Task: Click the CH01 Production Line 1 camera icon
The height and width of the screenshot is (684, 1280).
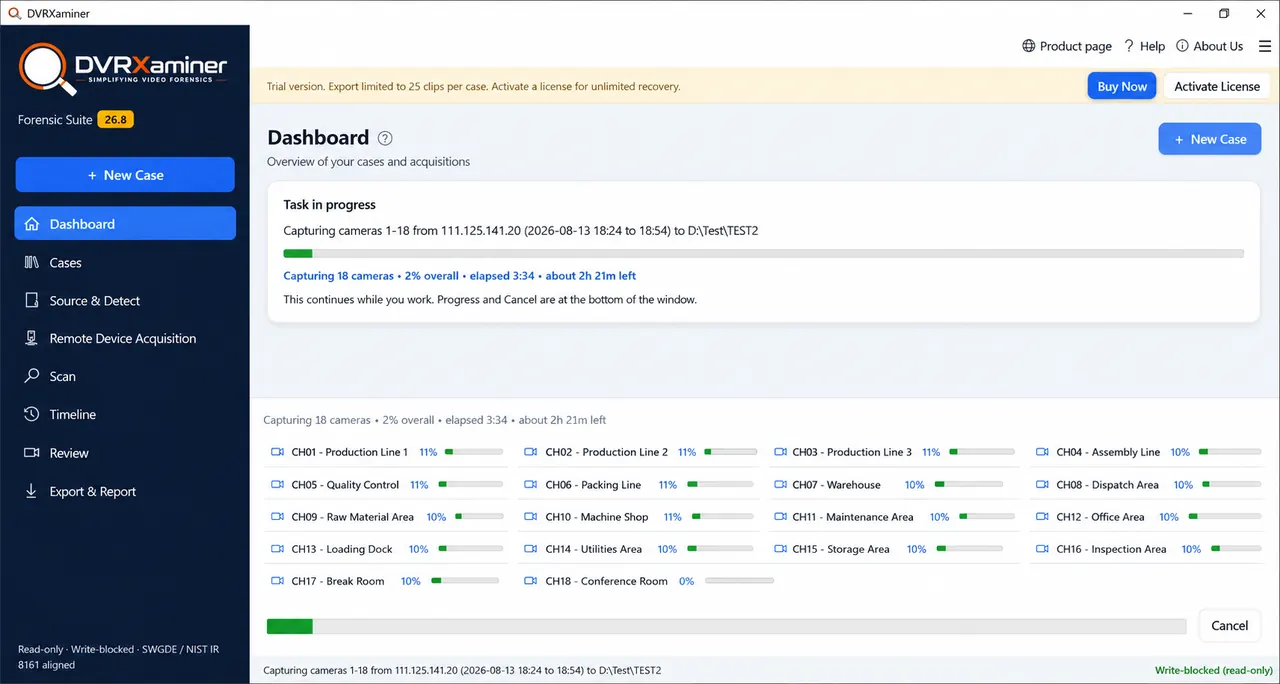Action: [278, 452]
